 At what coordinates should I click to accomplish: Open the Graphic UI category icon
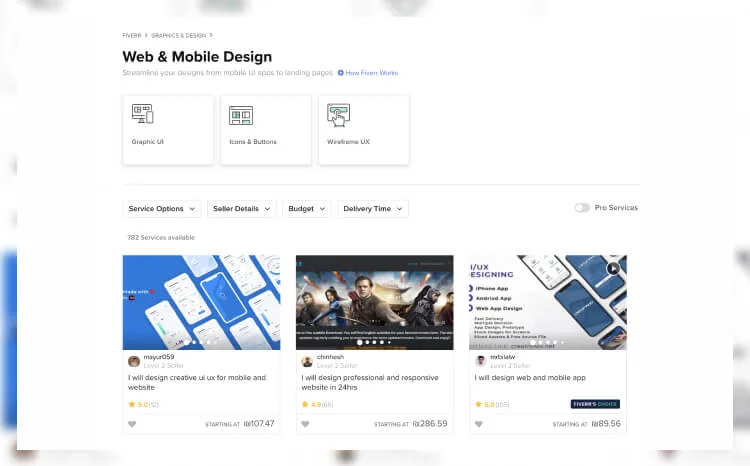143,114
